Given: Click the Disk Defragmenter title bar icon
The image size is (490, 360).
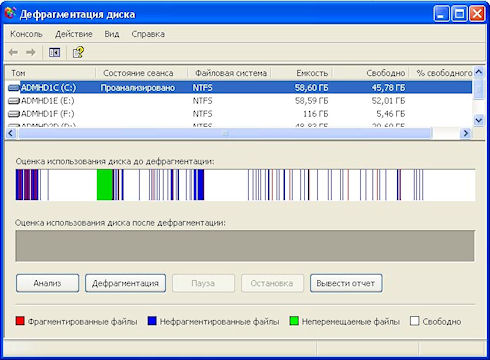Looking at the screenshot, I should [10, 13].
